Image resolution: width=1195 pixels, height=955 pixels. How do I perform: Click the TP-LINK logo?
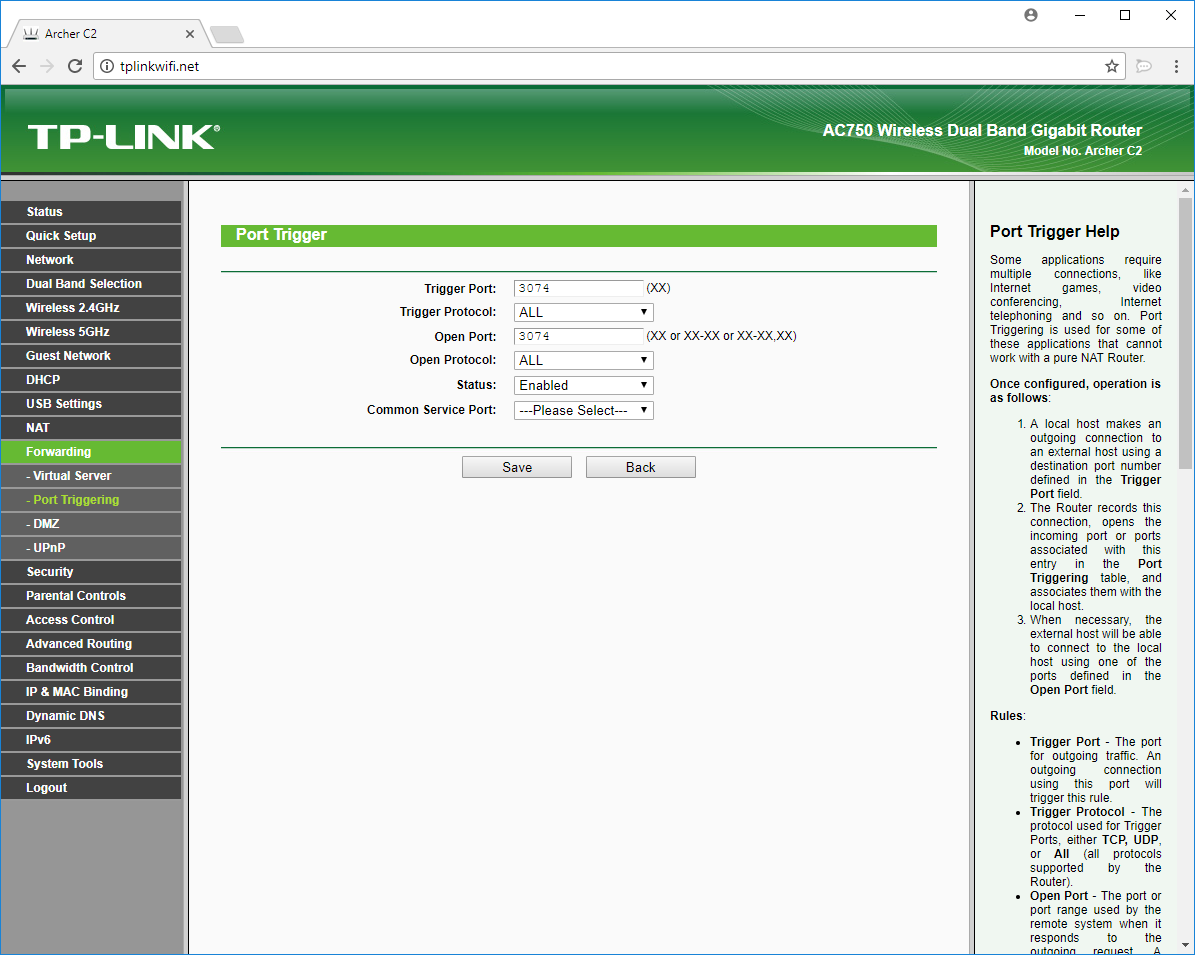tap(124, 137)
